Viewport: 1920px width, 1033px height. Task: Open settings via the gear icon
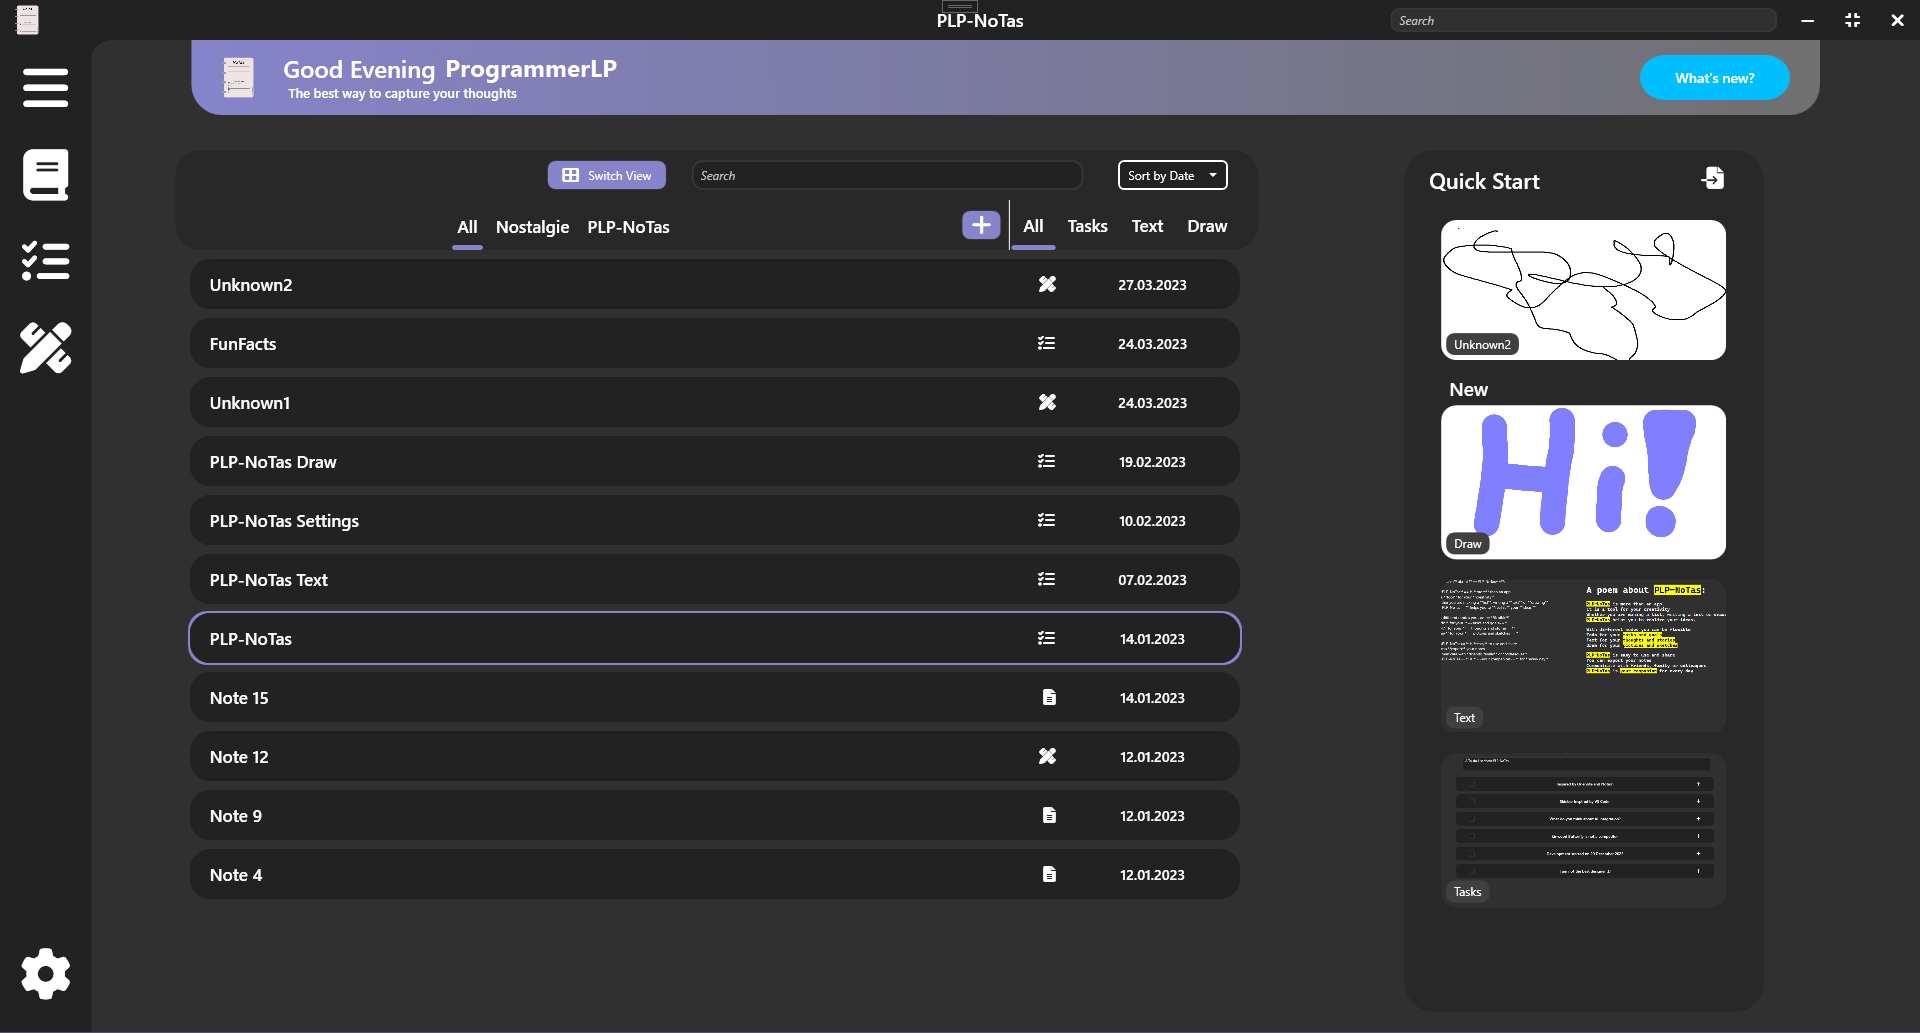pyautogui.click(x=45, y=973)
